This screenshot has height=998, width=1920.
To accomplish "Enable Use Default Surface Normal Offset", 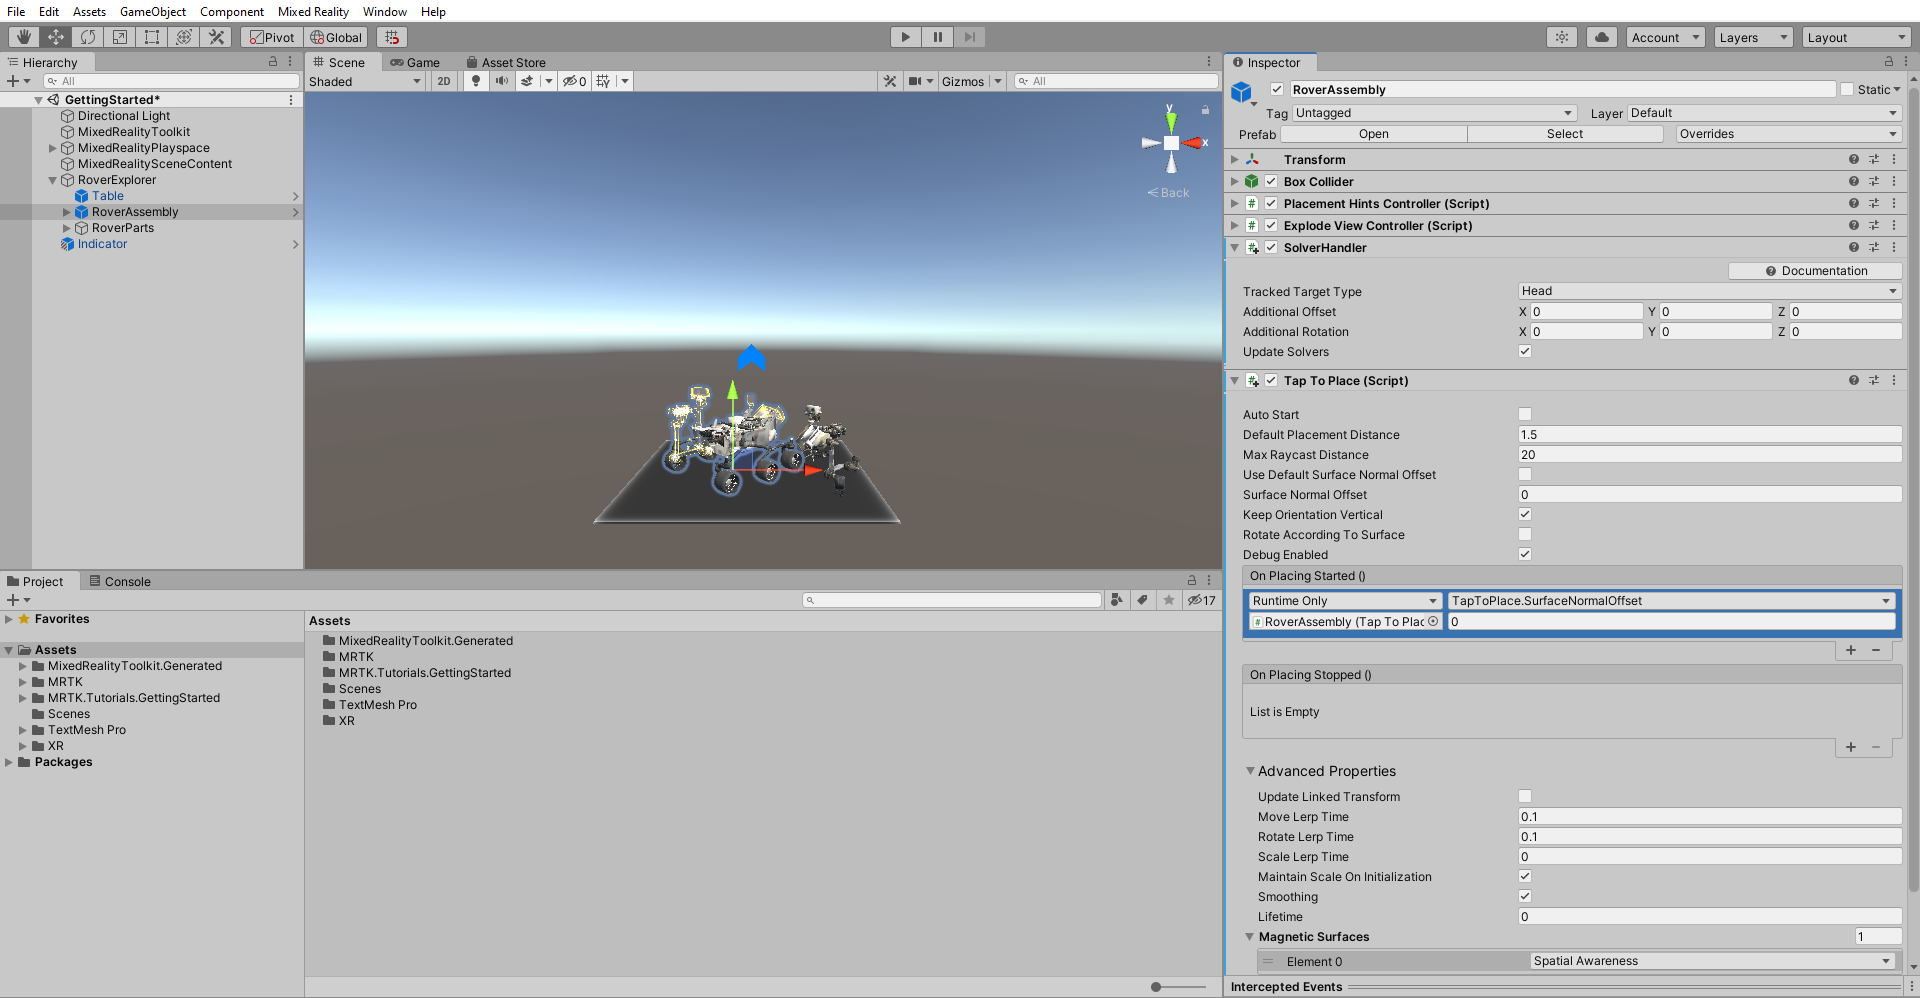I will (1525, 474).
